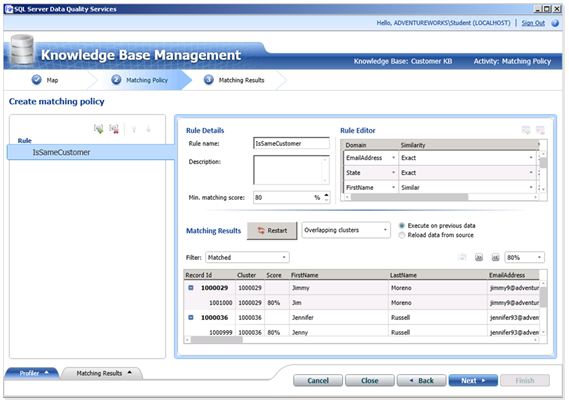The width and height of the screenshot is (569, 403).
Task: Click the step 3 Matching Results icon
Action: 209,79
